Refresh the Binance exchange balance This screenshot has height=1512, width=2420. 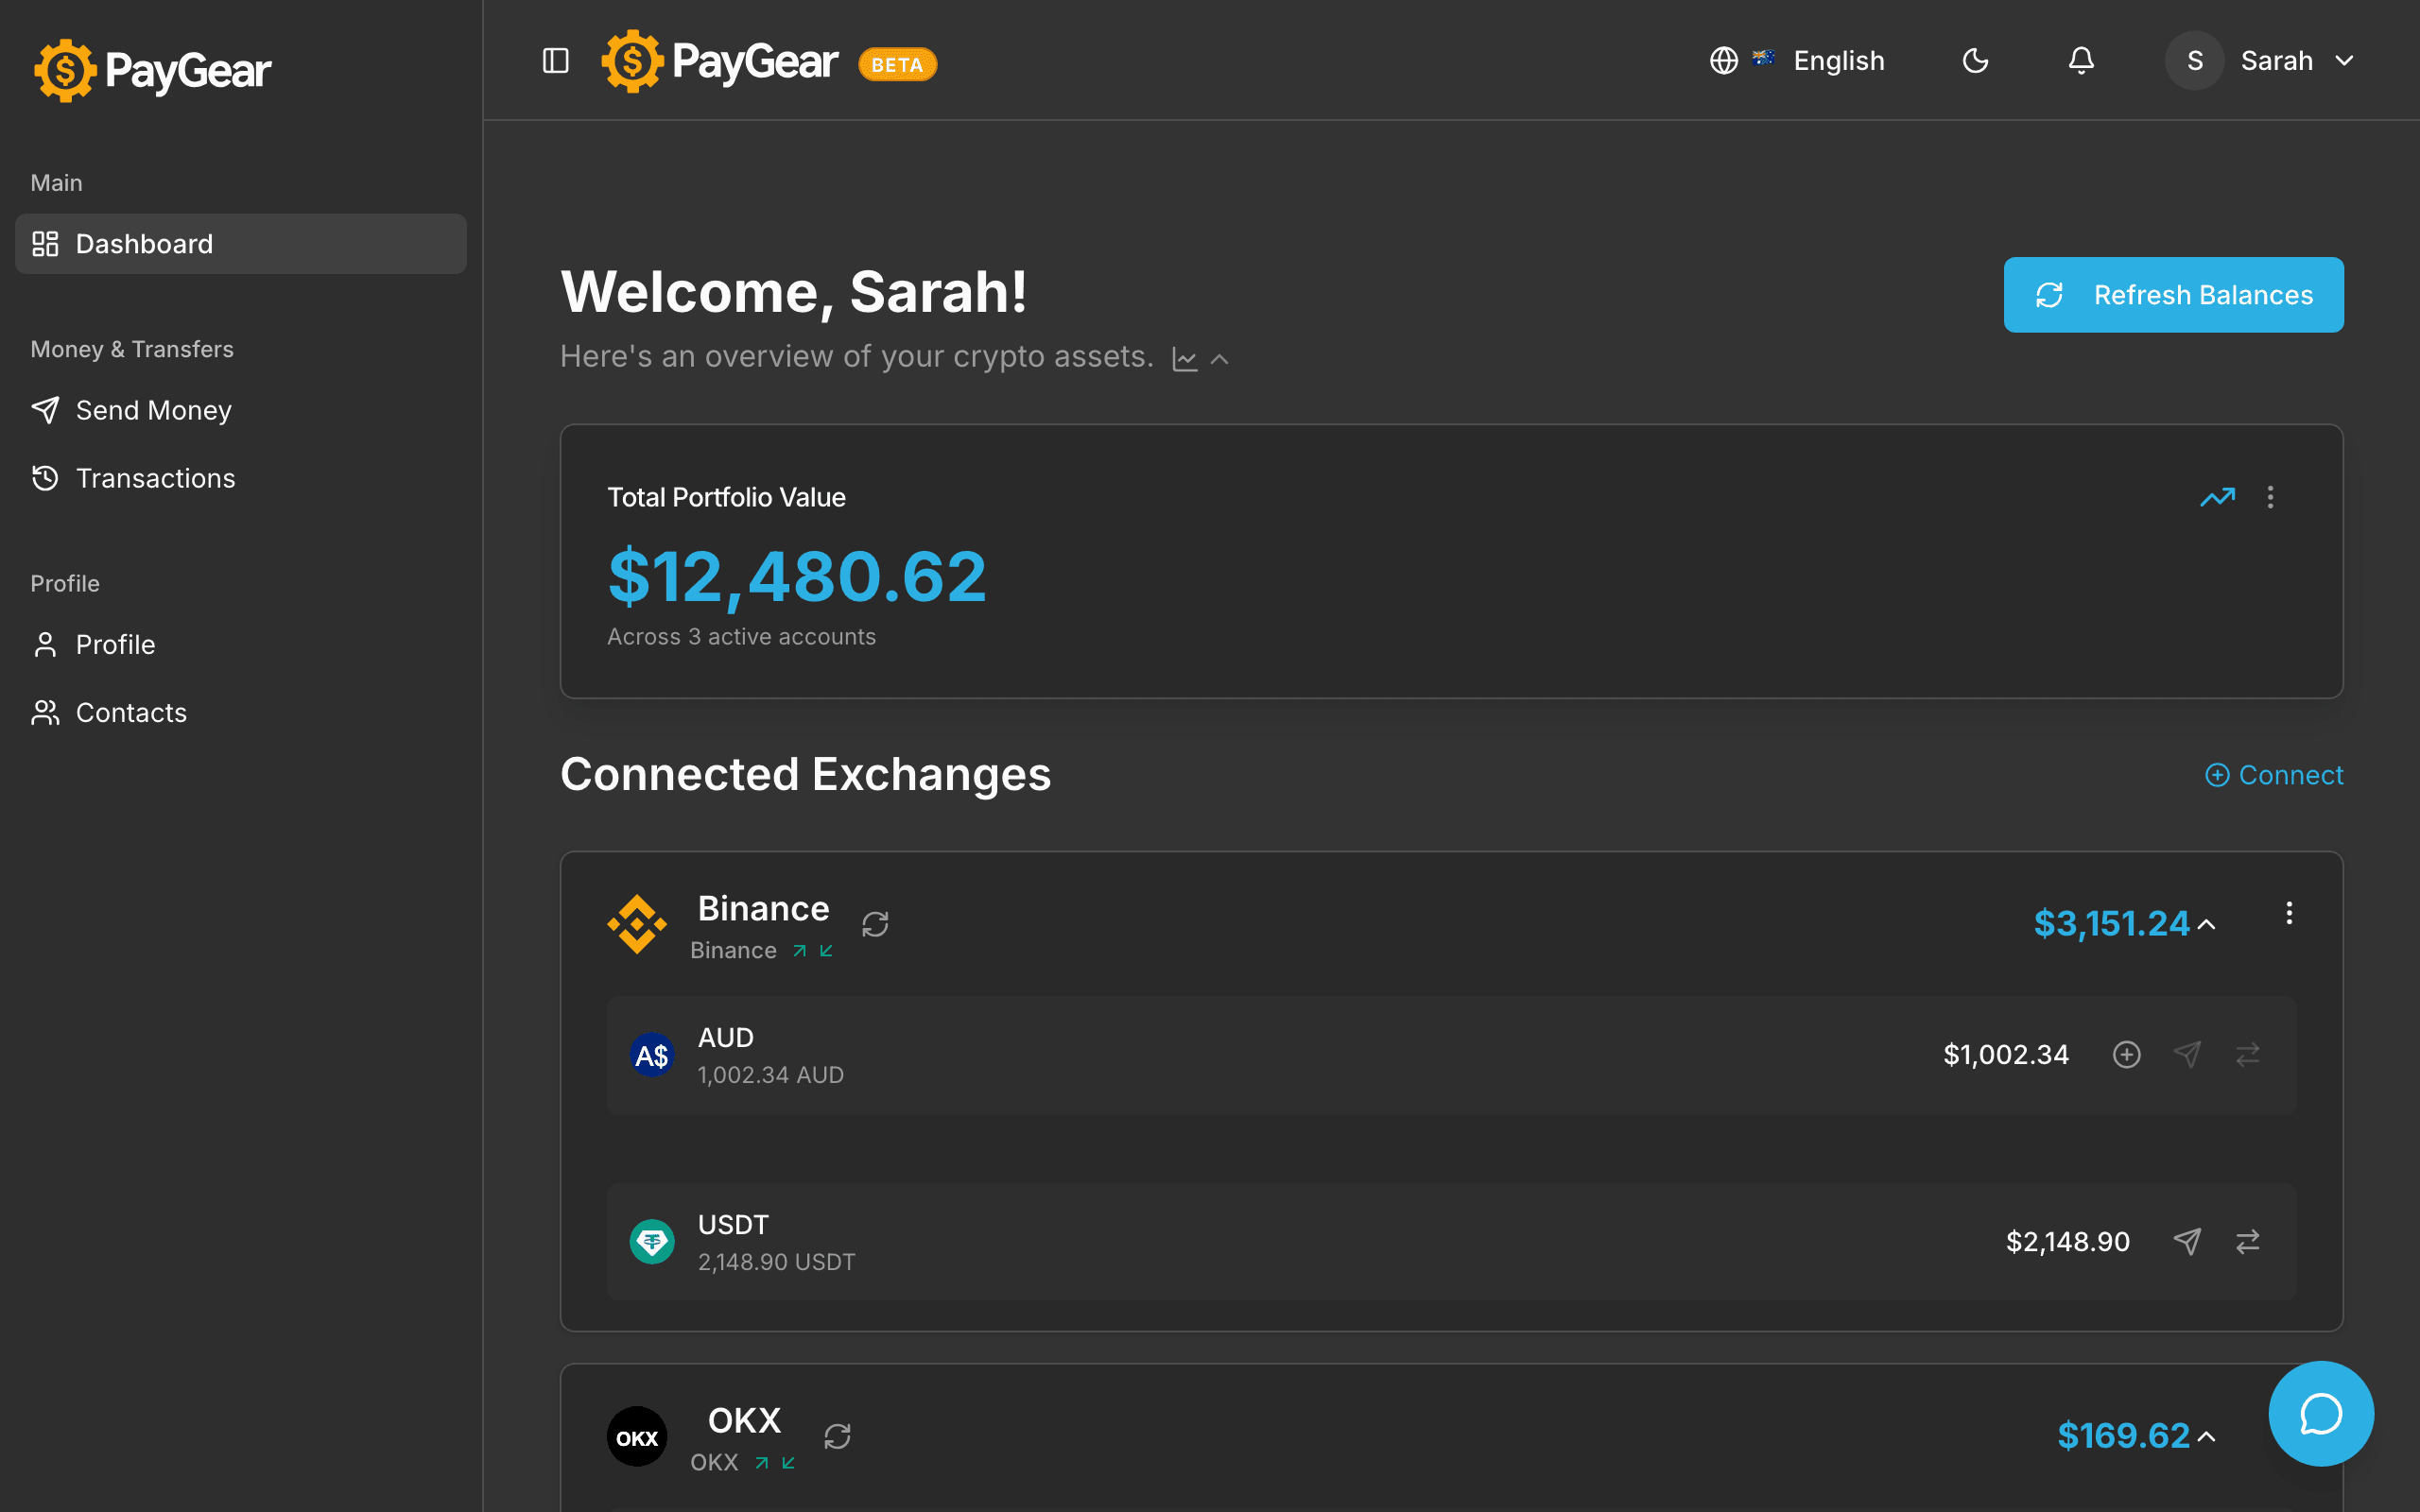pos(875,924)
